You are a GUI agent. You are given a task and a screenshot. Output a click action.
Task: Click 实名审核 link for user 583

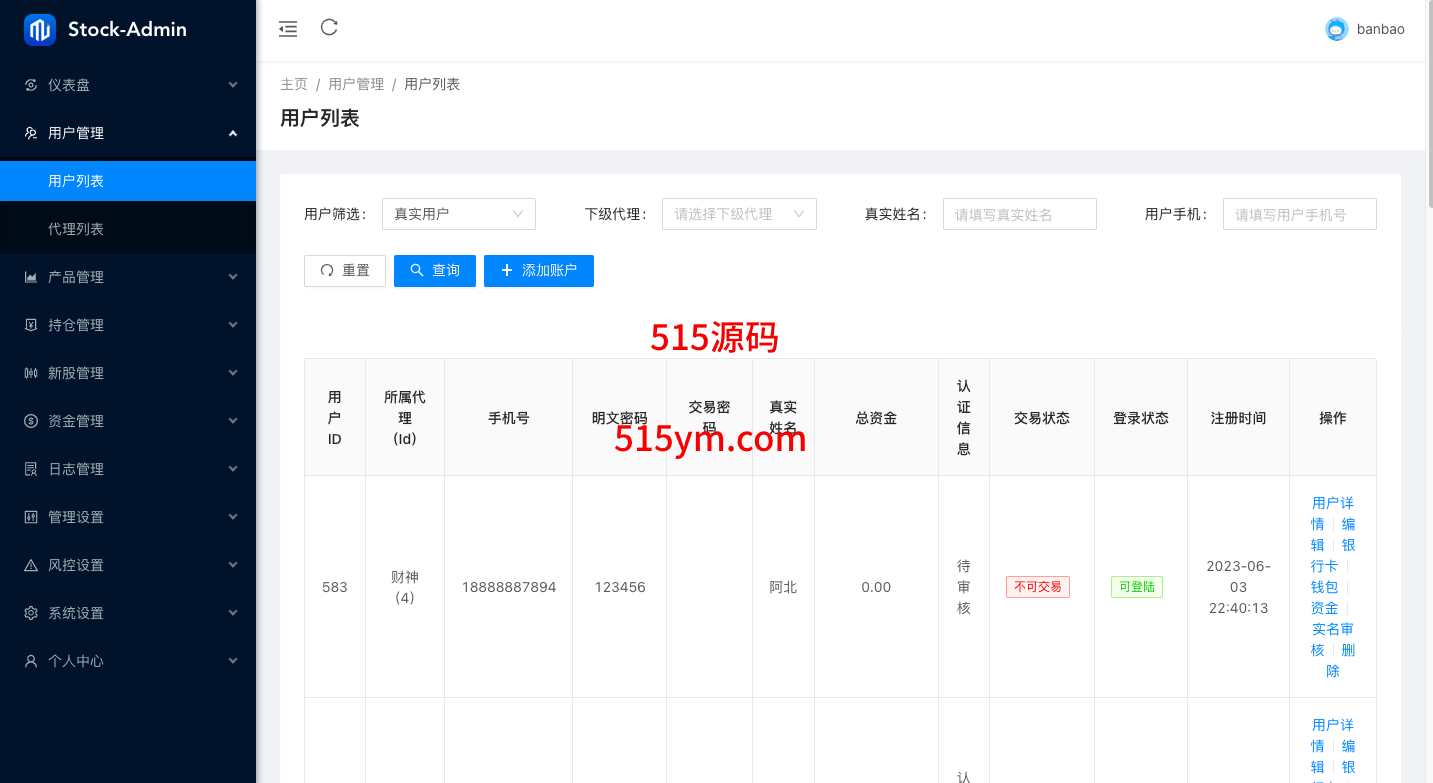click(x=1332, y=629)
